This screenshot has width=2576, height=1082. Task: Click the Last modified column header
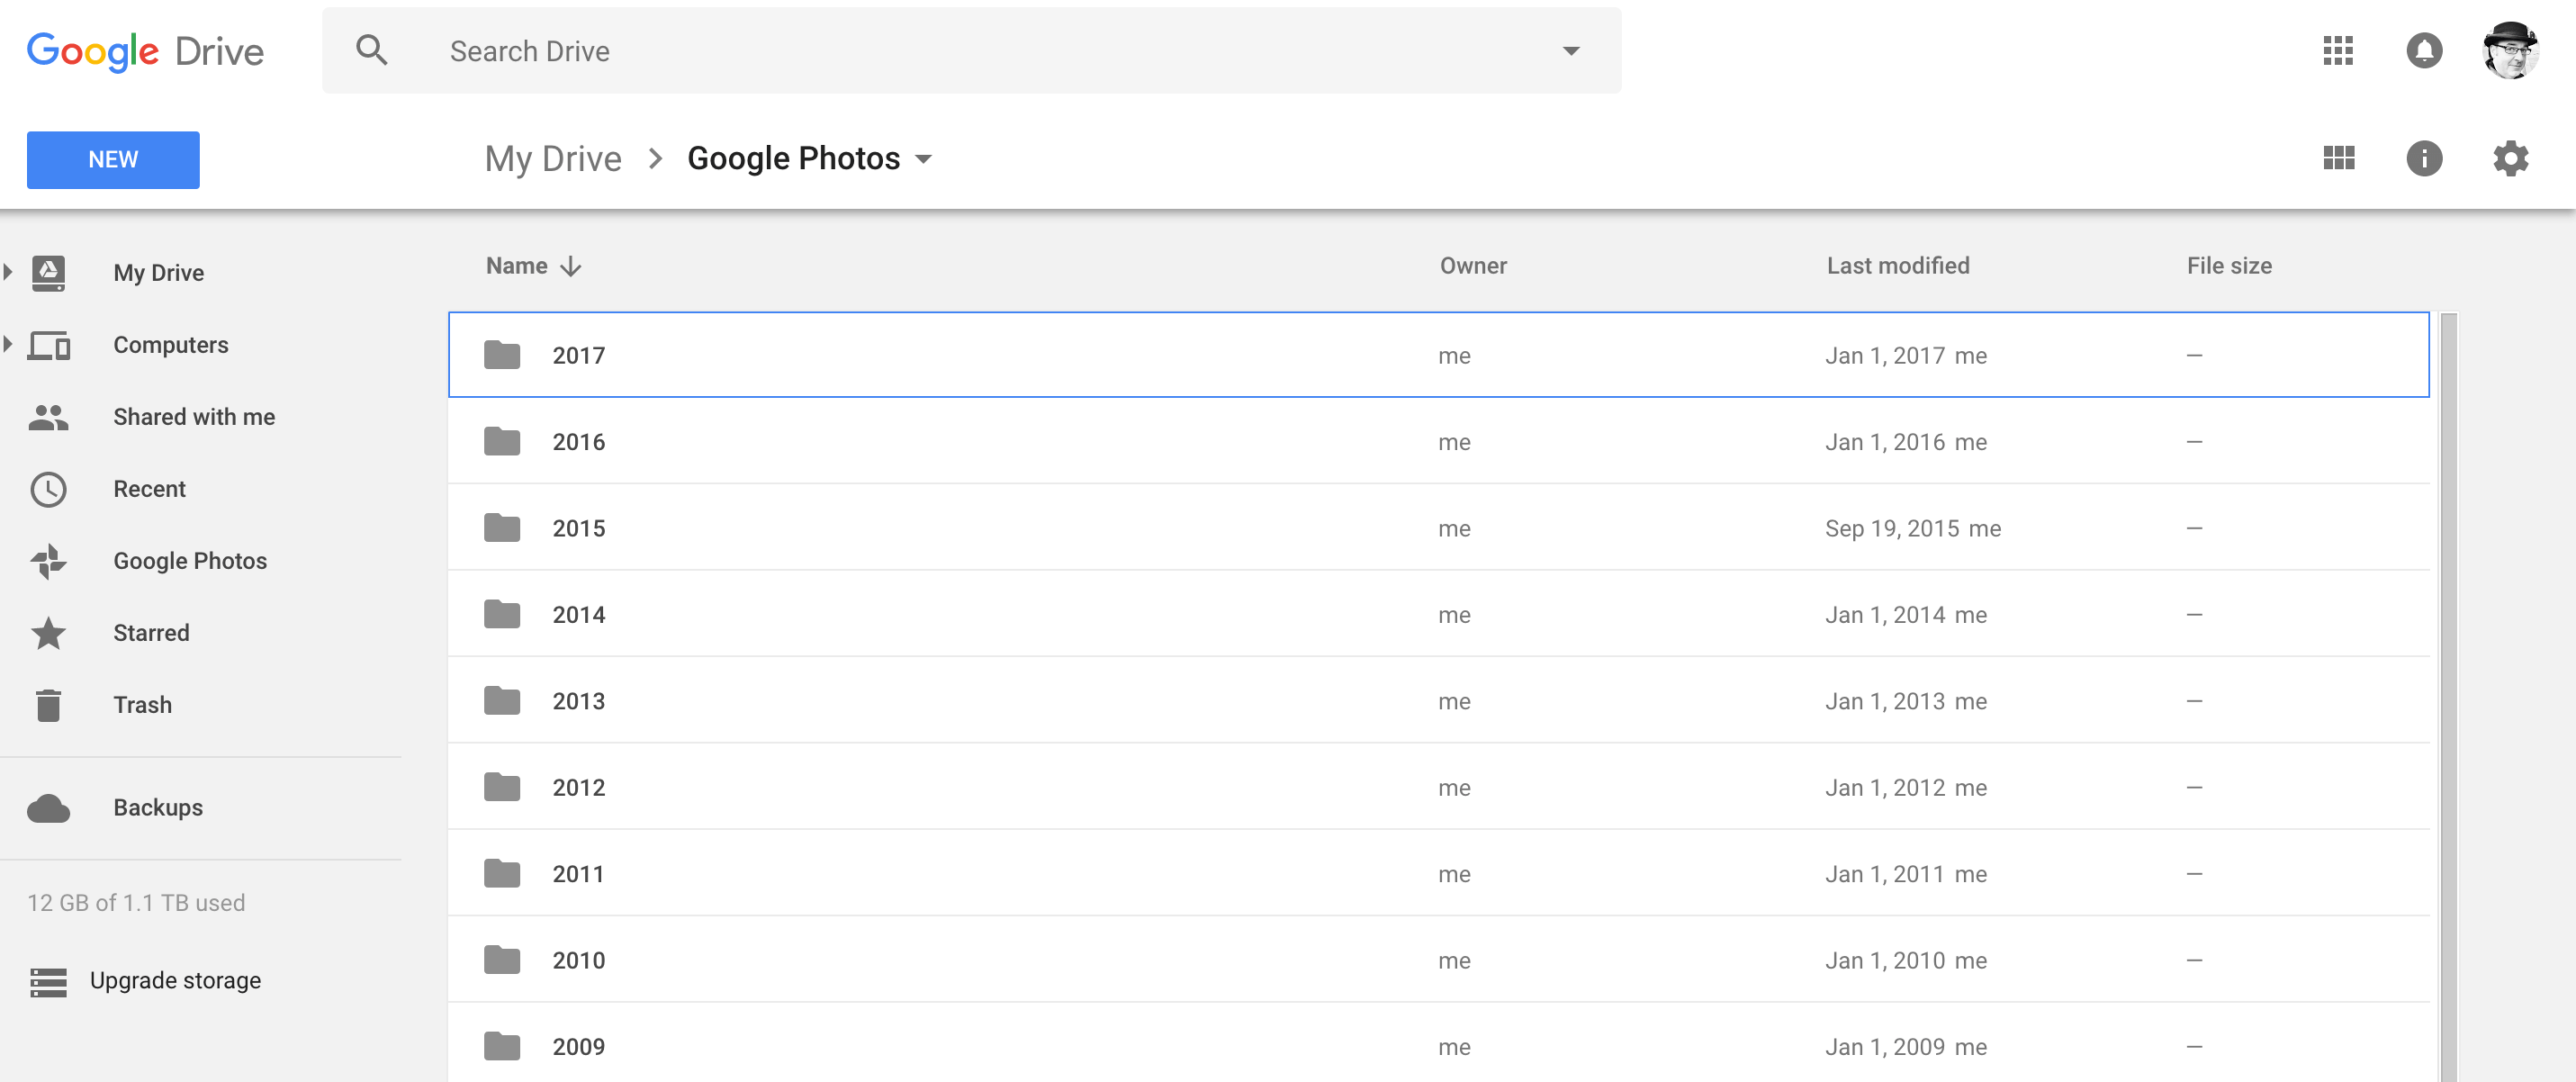1898,266
